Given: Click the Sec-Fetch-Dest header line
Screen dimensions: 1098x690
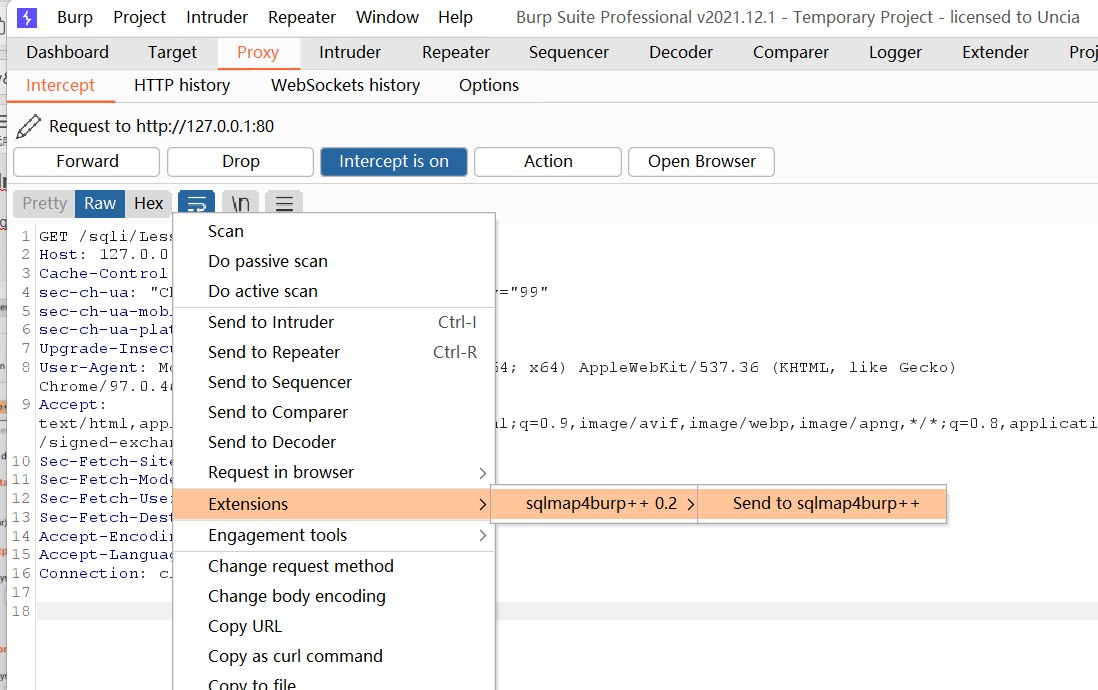Looking at the screenshot, I should [105, 518].
